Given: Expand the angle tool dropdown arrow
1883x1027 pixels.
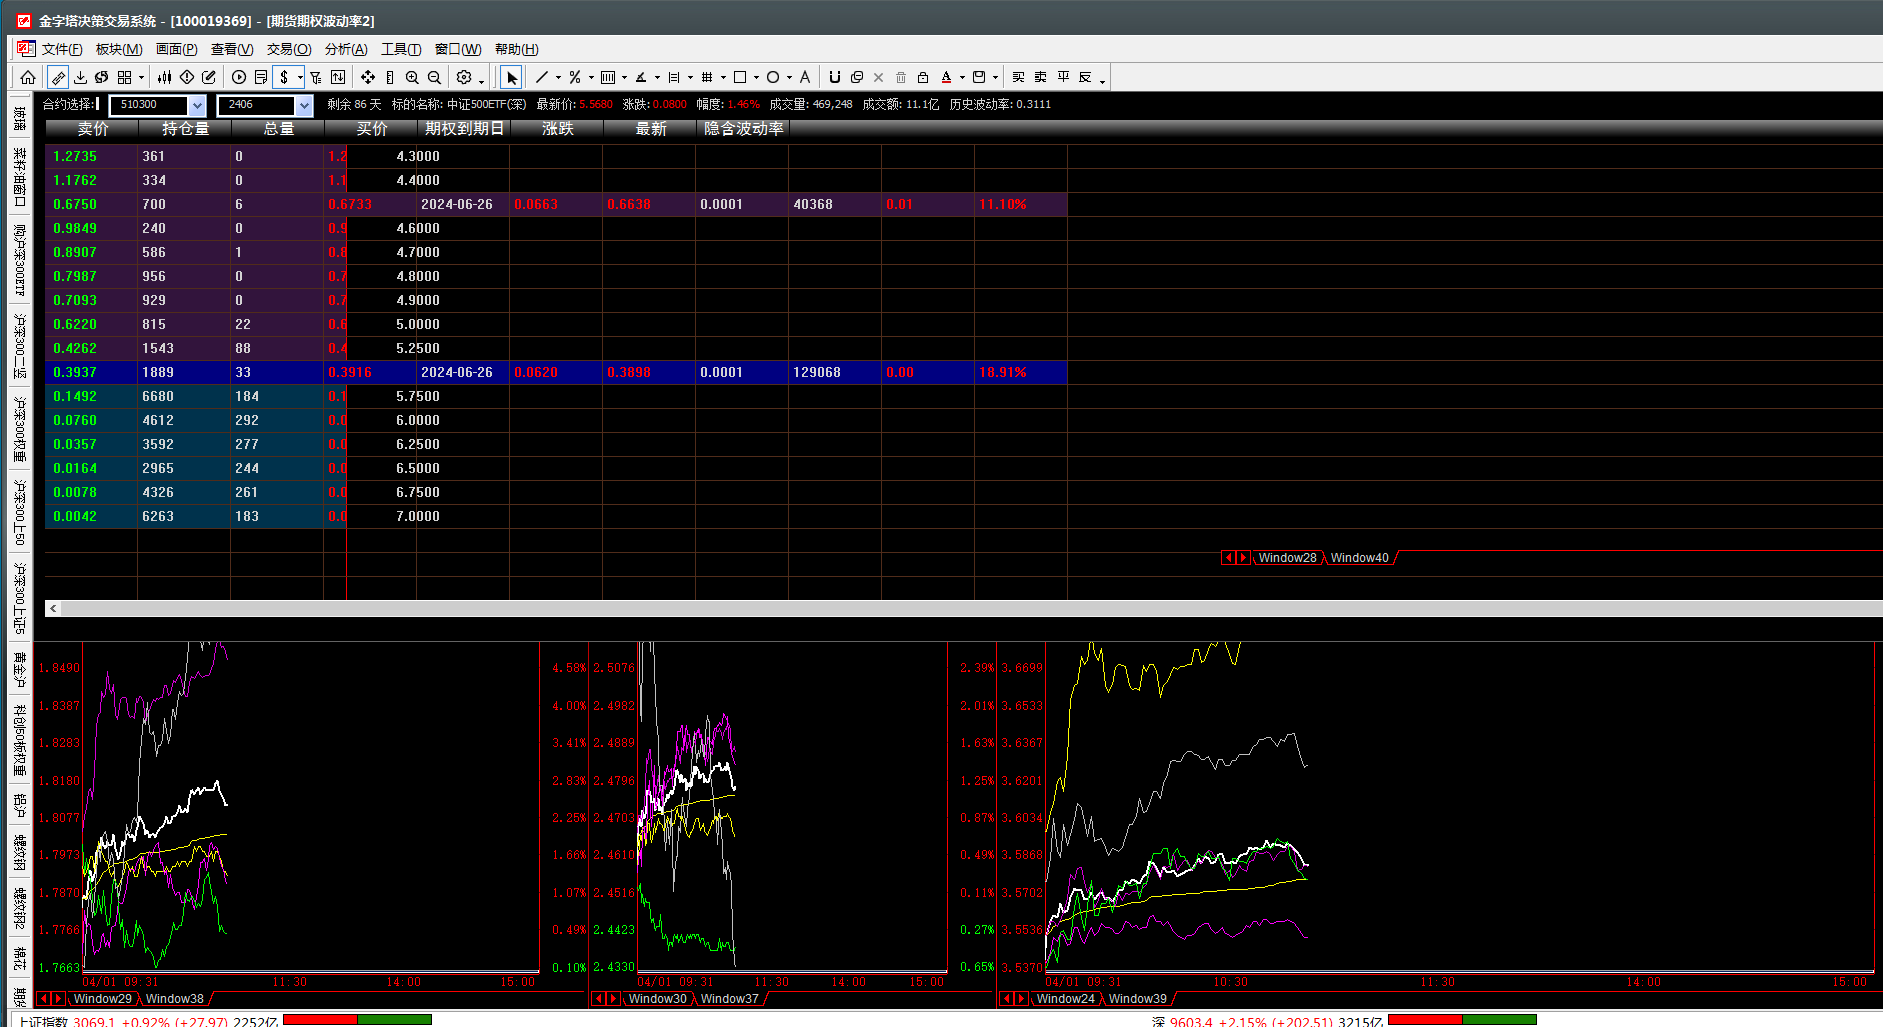Looking at the screenshot, I should 657,77.
